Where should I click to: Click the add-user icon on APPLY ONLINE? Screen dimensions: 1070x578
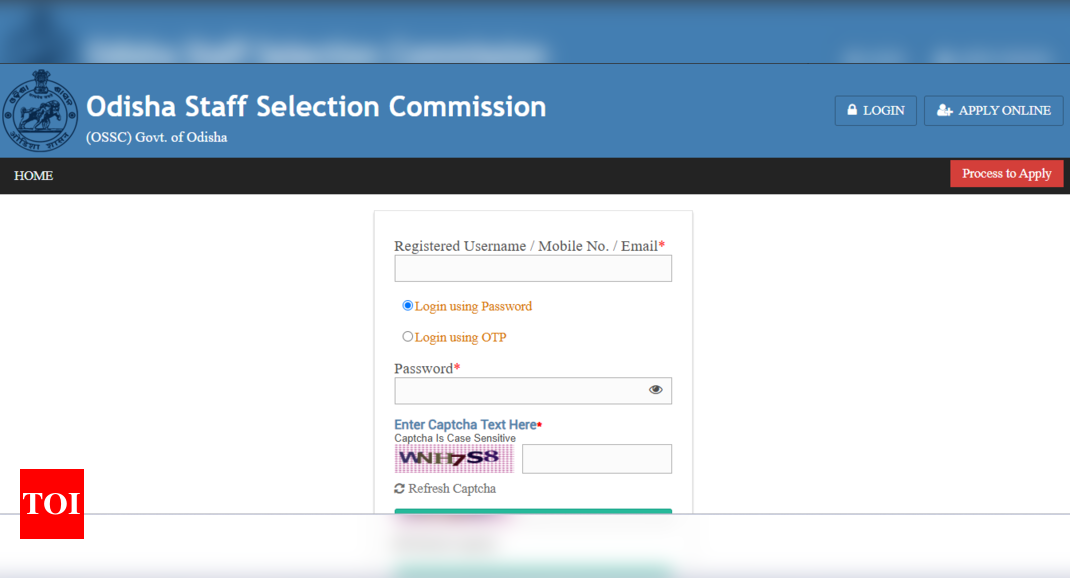(x=944, y=110)
